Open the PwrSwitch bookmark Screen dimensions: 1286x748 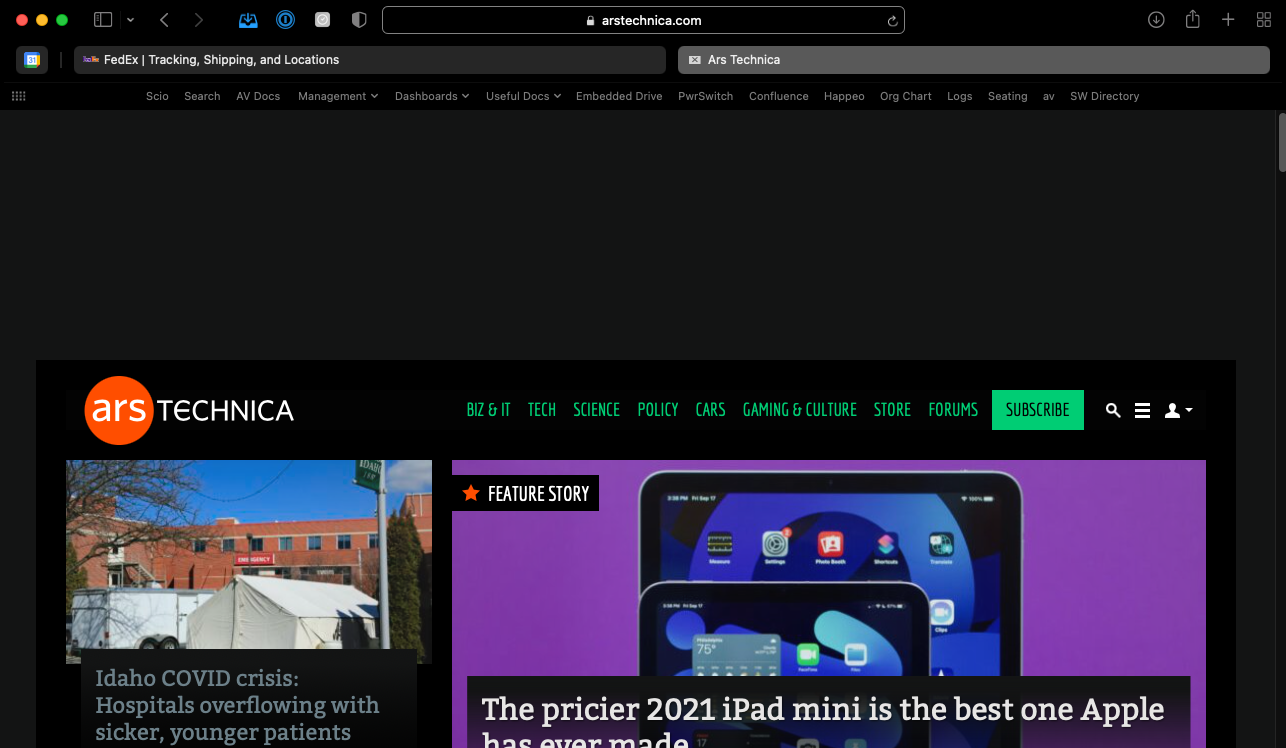point(705,96)
